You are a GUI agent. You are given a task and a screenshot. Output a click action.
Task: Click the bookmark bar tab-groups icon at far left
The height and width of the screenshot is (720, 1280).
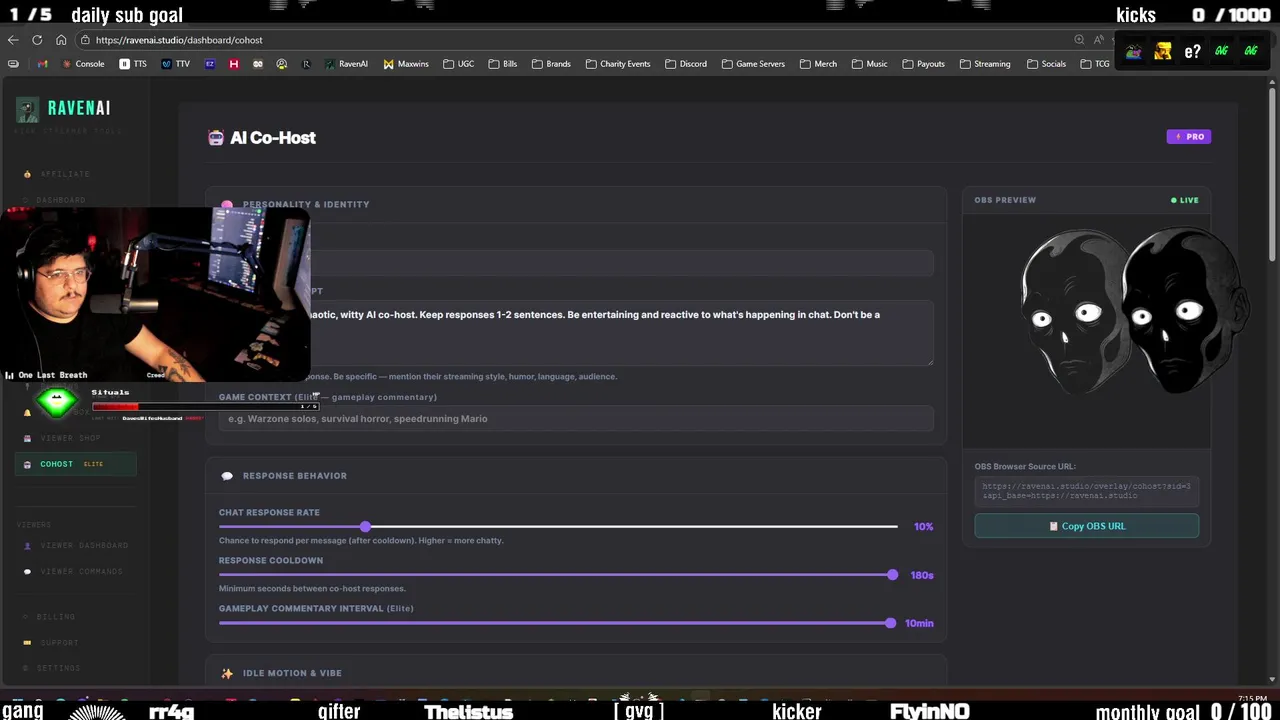tap(13, 64)
